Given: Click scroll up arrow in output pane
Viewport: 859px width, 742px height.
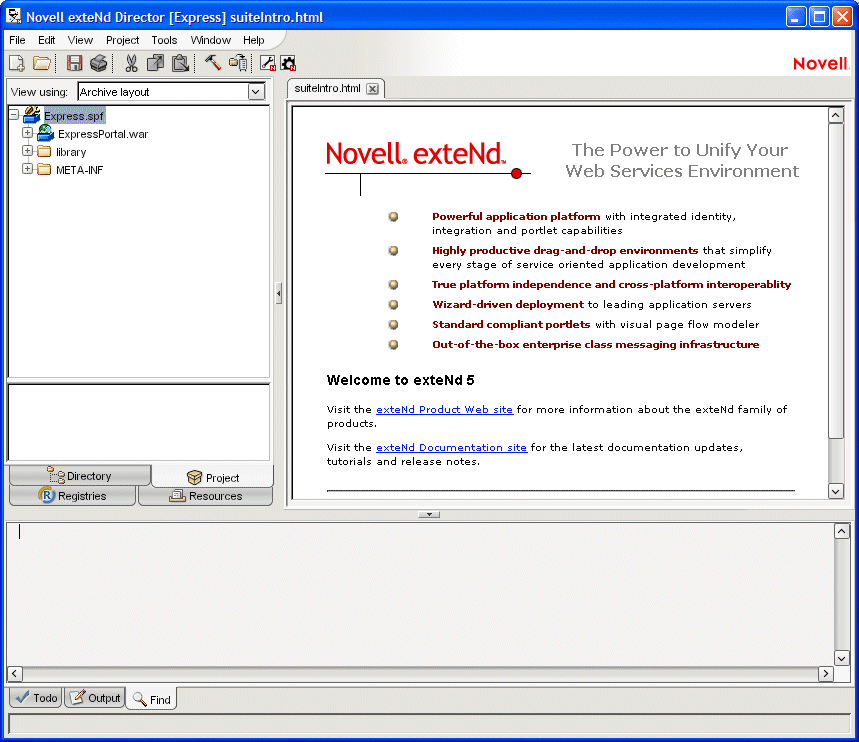Looking at the screenshot, I should pos(841,531).
